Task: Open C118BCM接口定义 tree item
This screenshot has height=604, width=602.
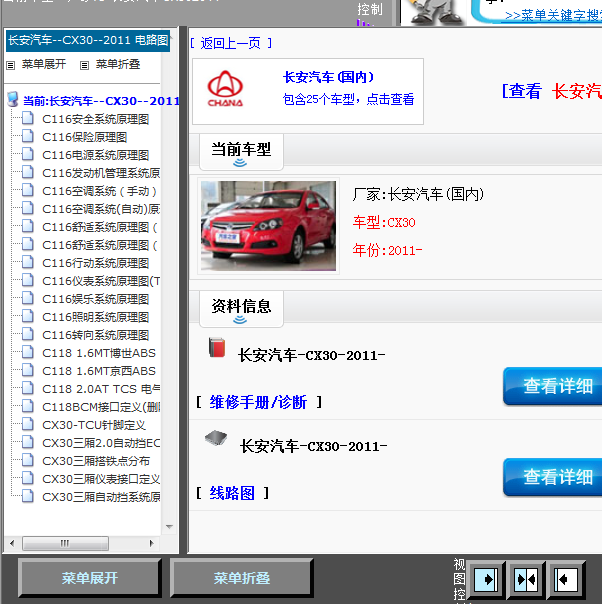Action: 101,407
